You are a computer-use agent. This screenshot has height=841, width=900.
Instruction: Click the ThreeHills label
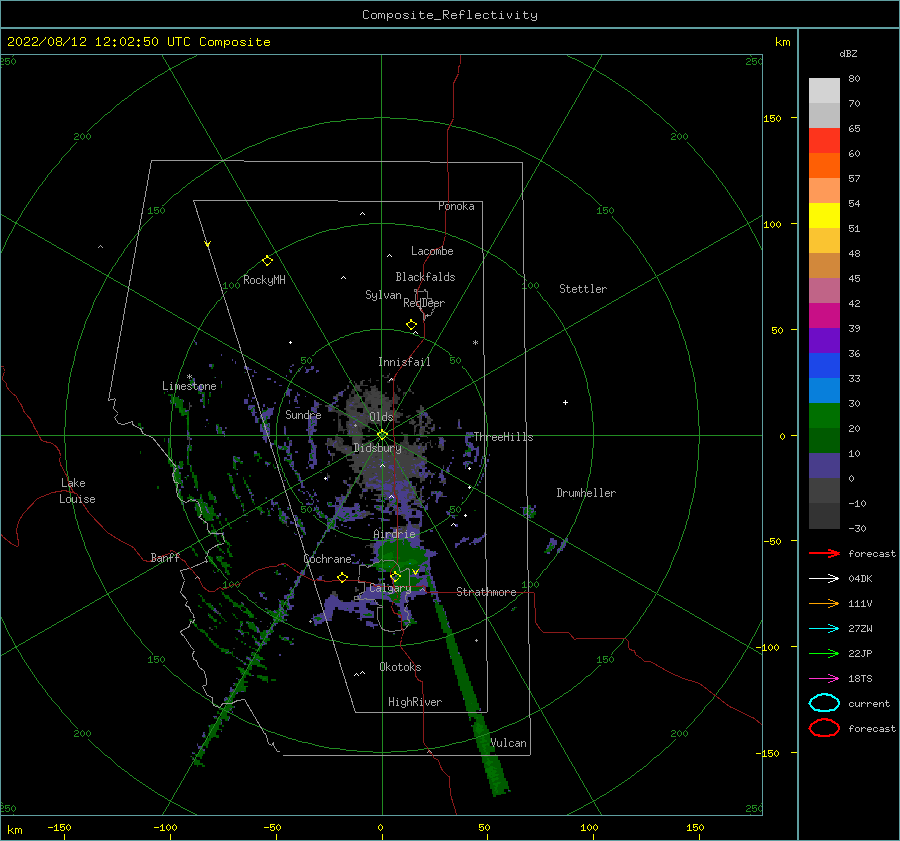coord(503,437)
